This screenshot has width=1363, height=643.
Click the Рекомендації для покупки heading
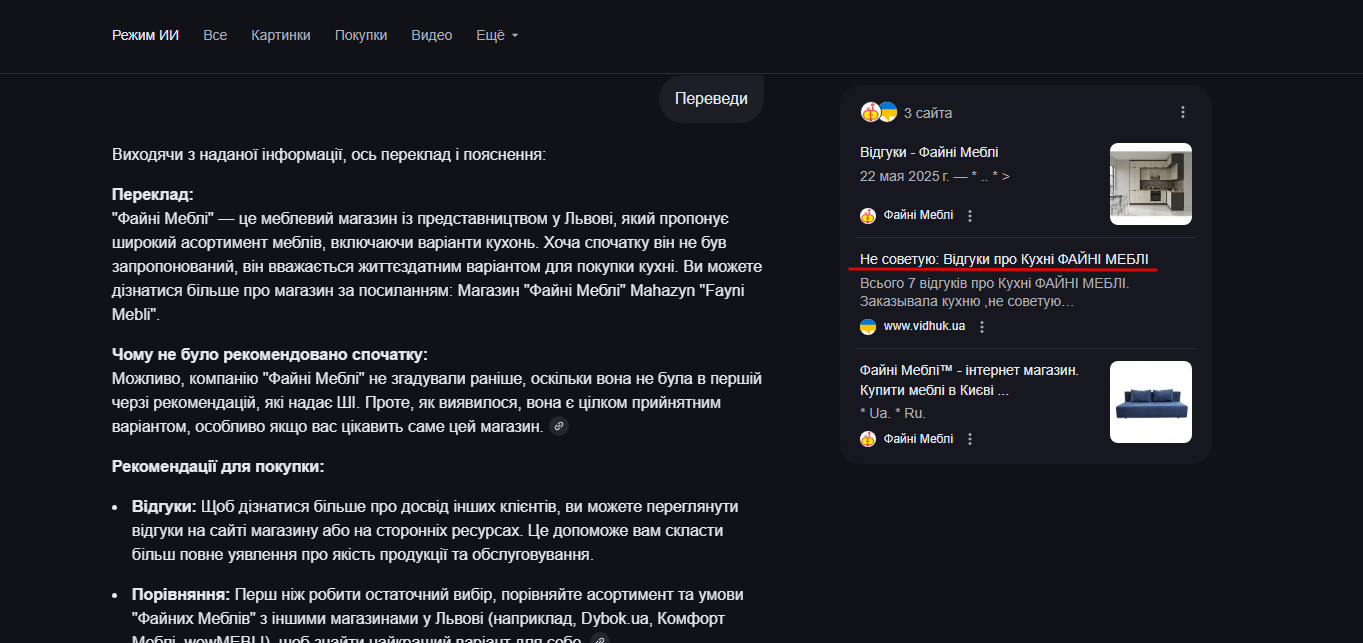(x=218, y=467)
